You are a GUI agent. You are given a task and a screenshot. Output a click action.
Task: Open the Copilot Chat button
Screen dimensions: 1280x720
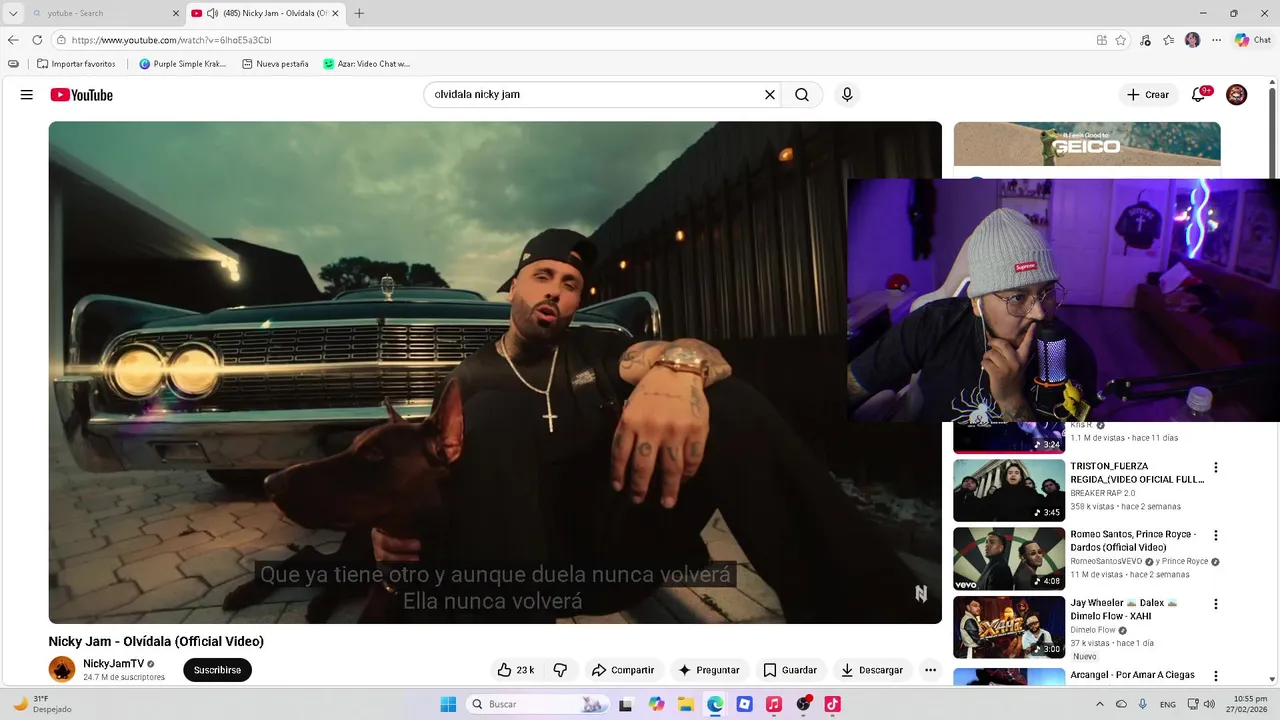click(1253, 40)
